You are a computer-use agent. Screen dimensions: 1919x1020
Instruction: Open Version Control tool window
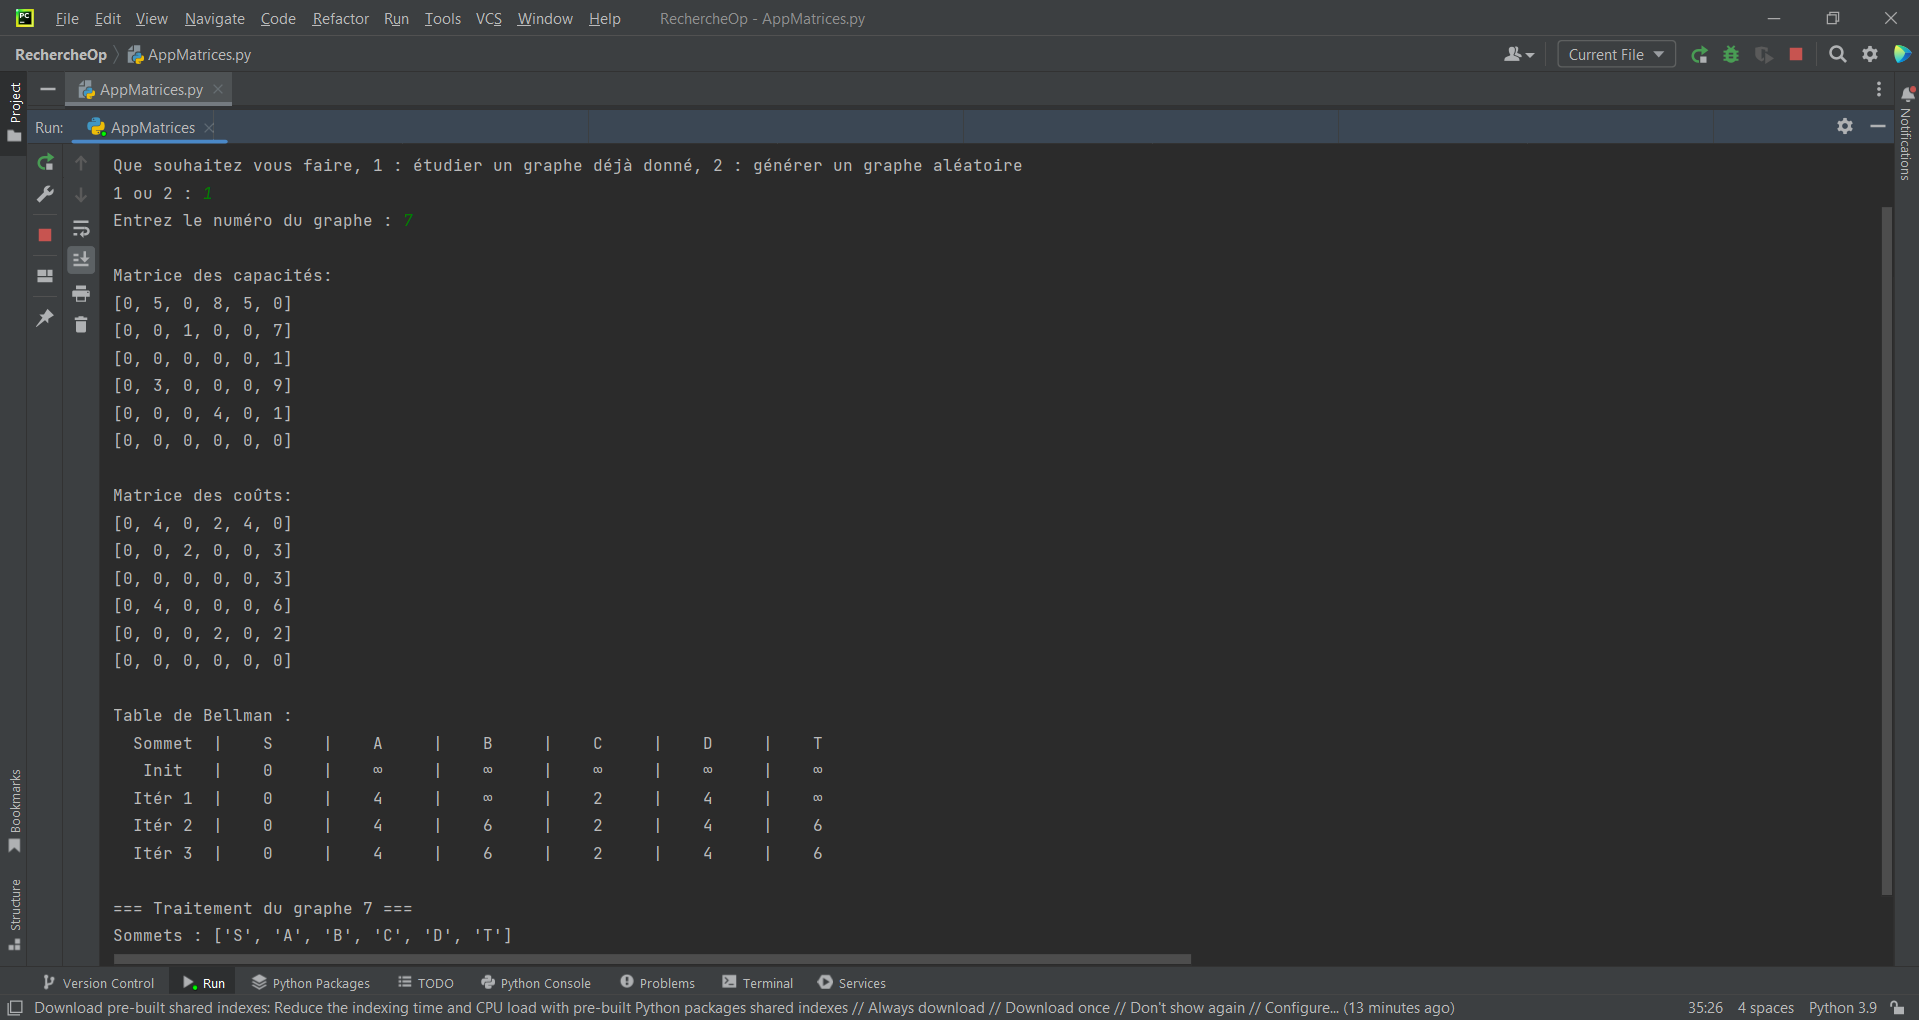tap(98, 983)
